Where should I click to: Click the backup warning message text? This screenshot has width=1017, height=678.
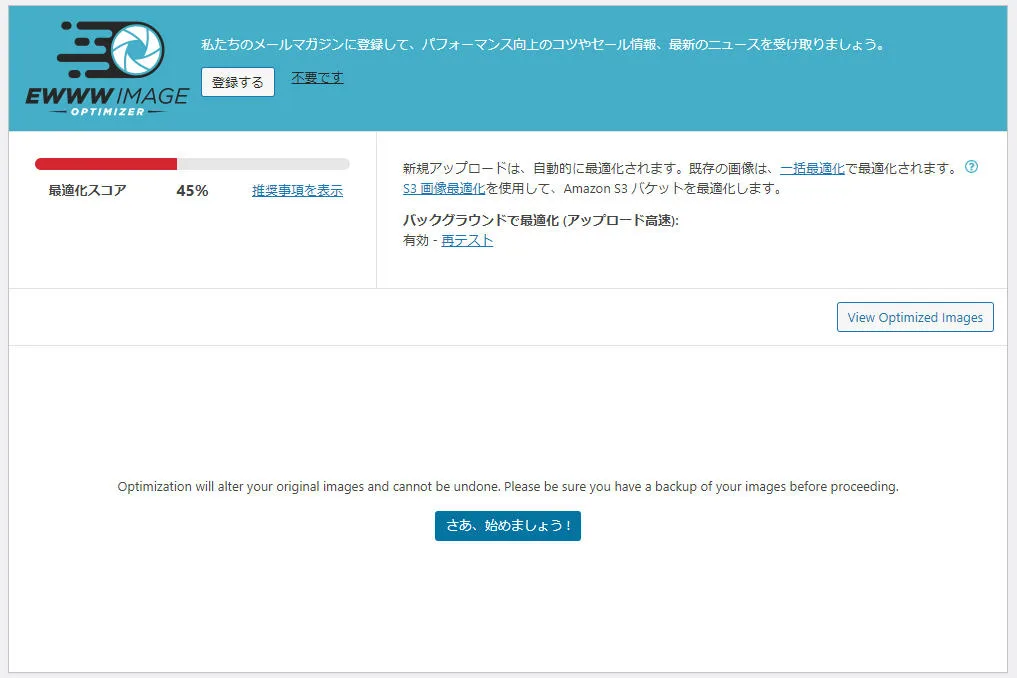point(508,487)
